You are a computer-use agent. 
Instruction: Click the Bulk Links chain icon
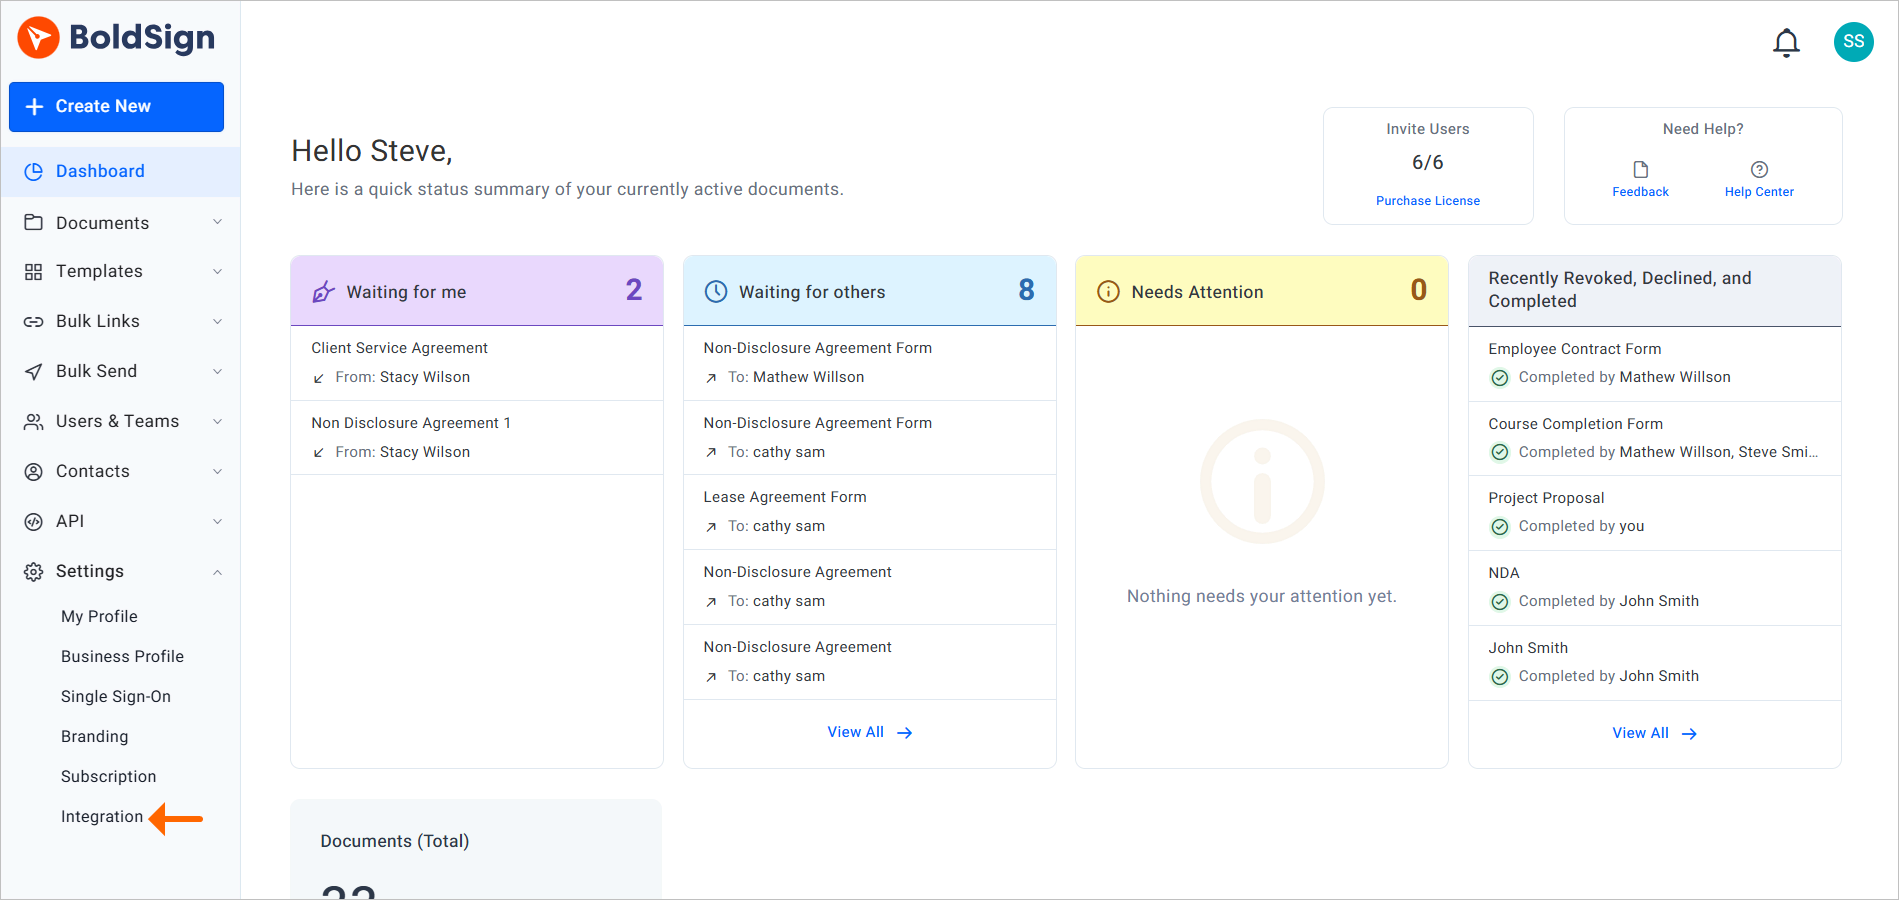pos(34,321)
